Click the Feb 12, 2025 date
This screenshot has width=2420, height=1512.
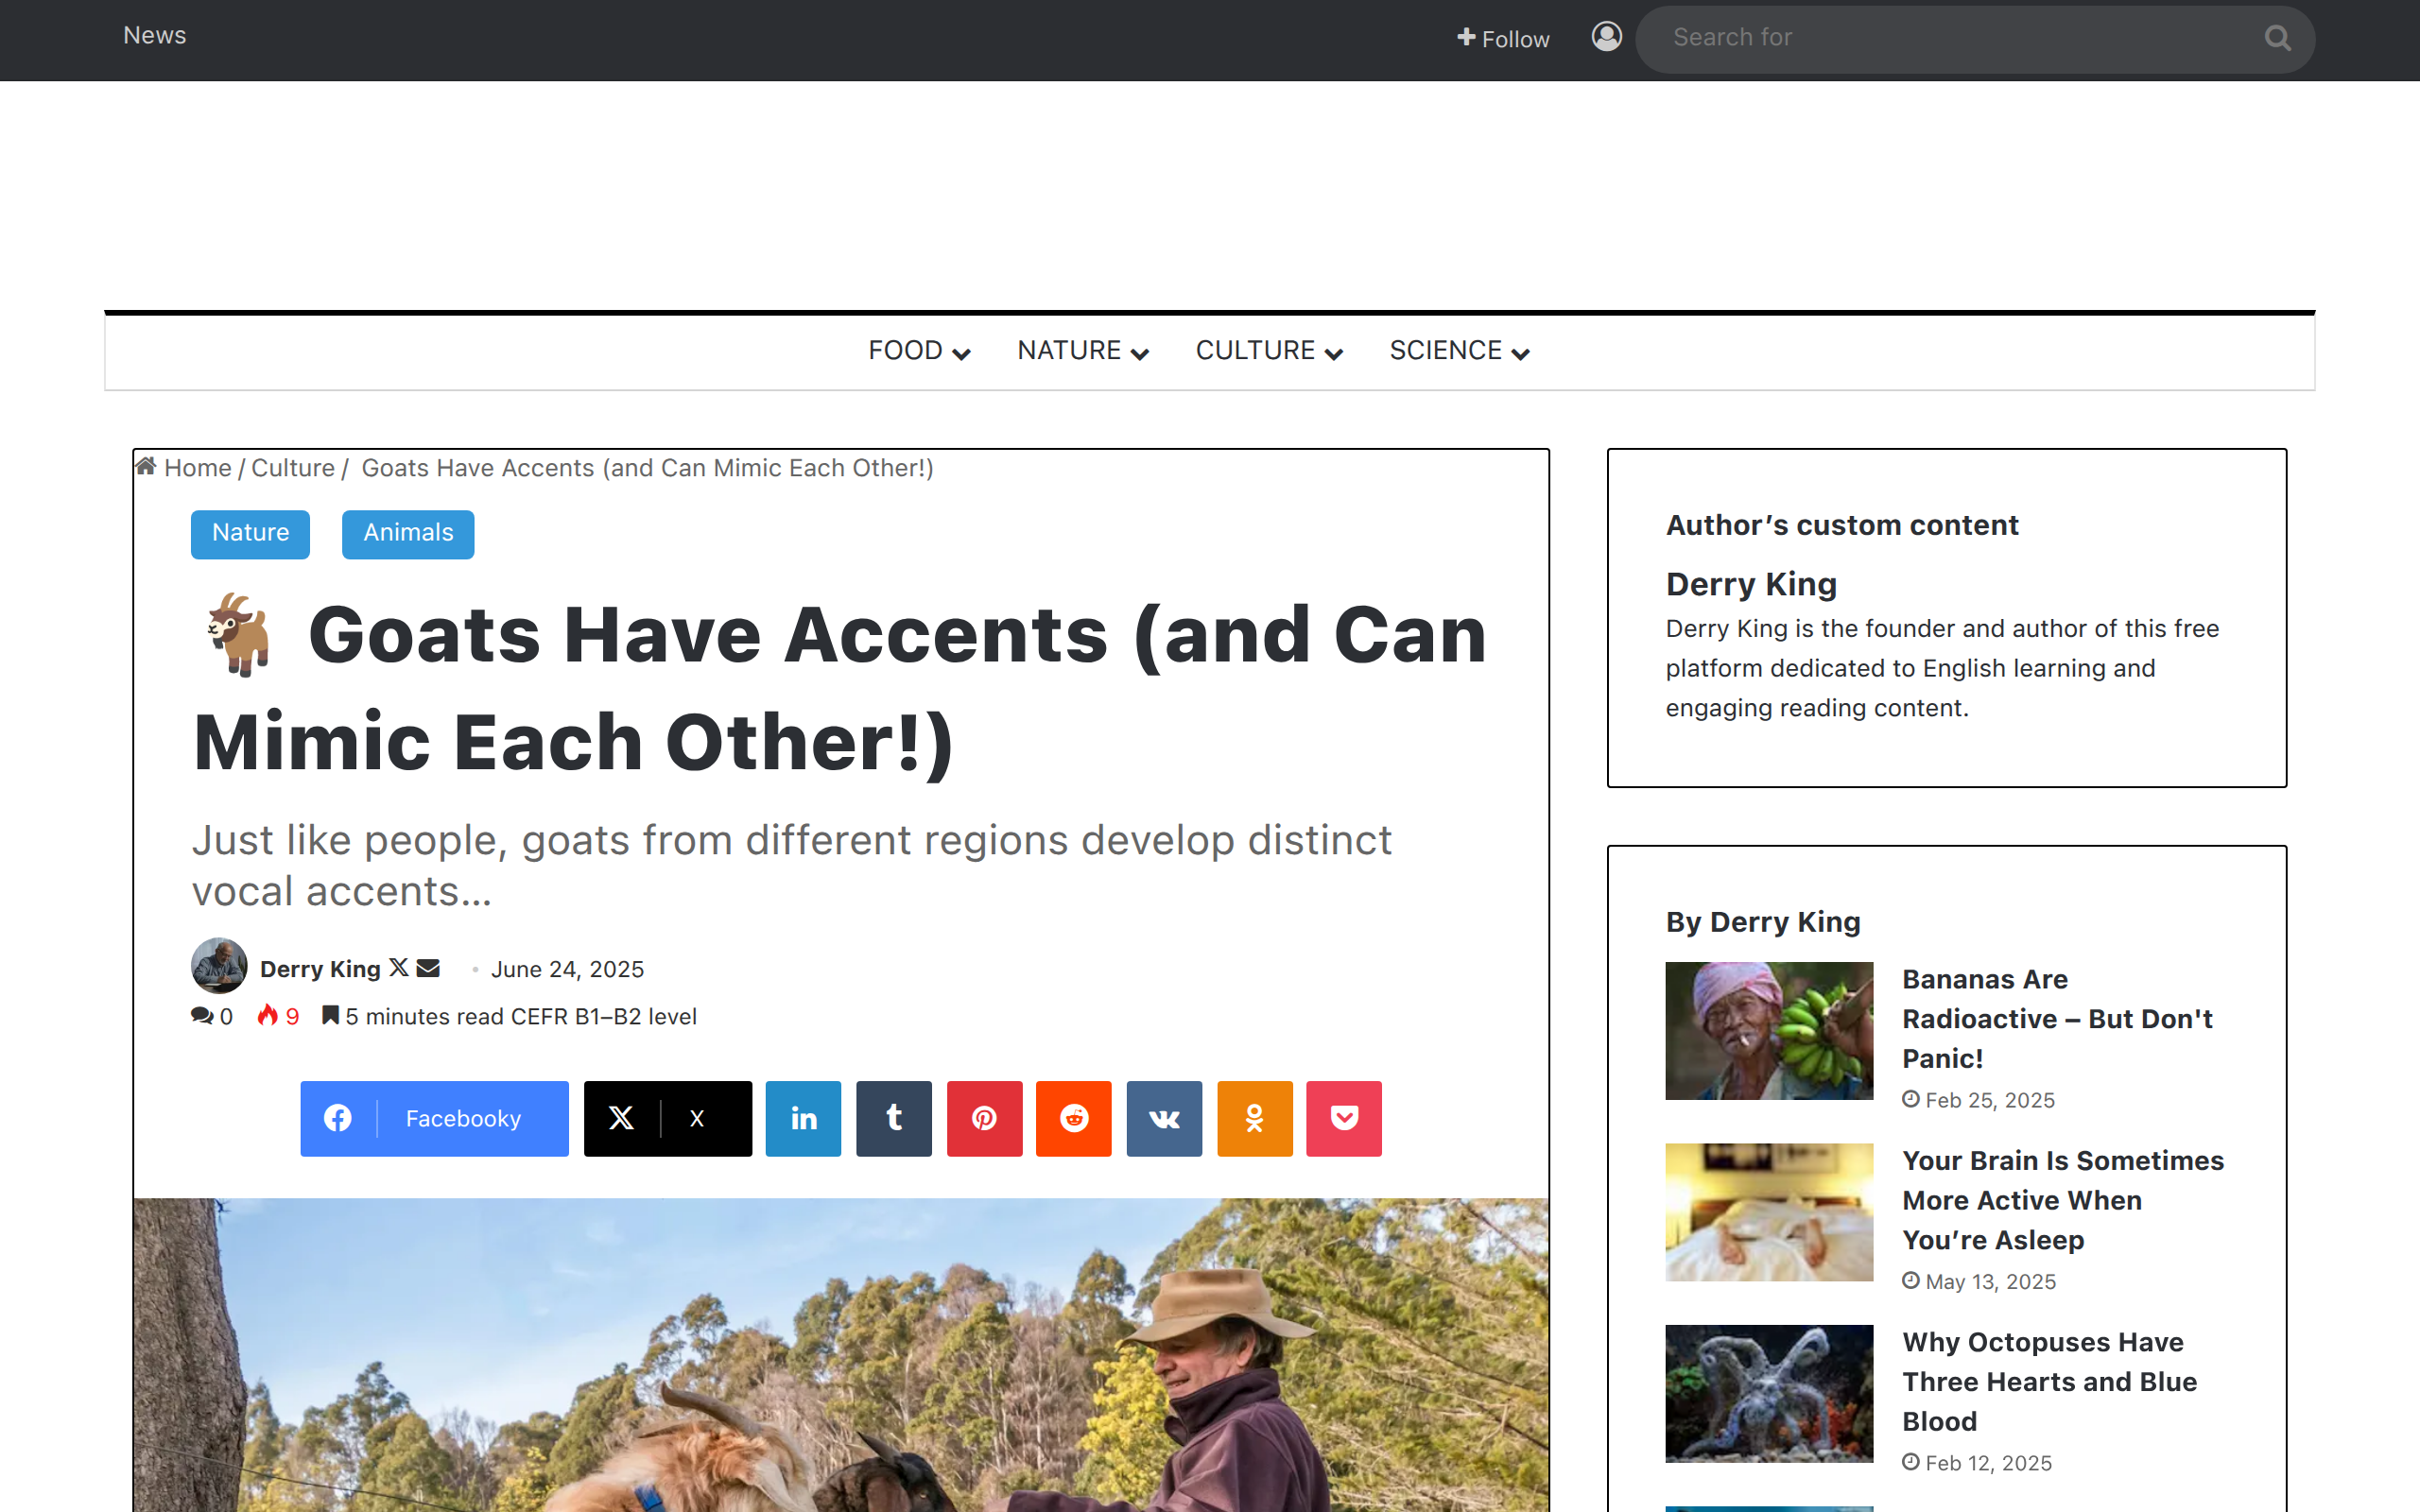tap(1988, 1463)
